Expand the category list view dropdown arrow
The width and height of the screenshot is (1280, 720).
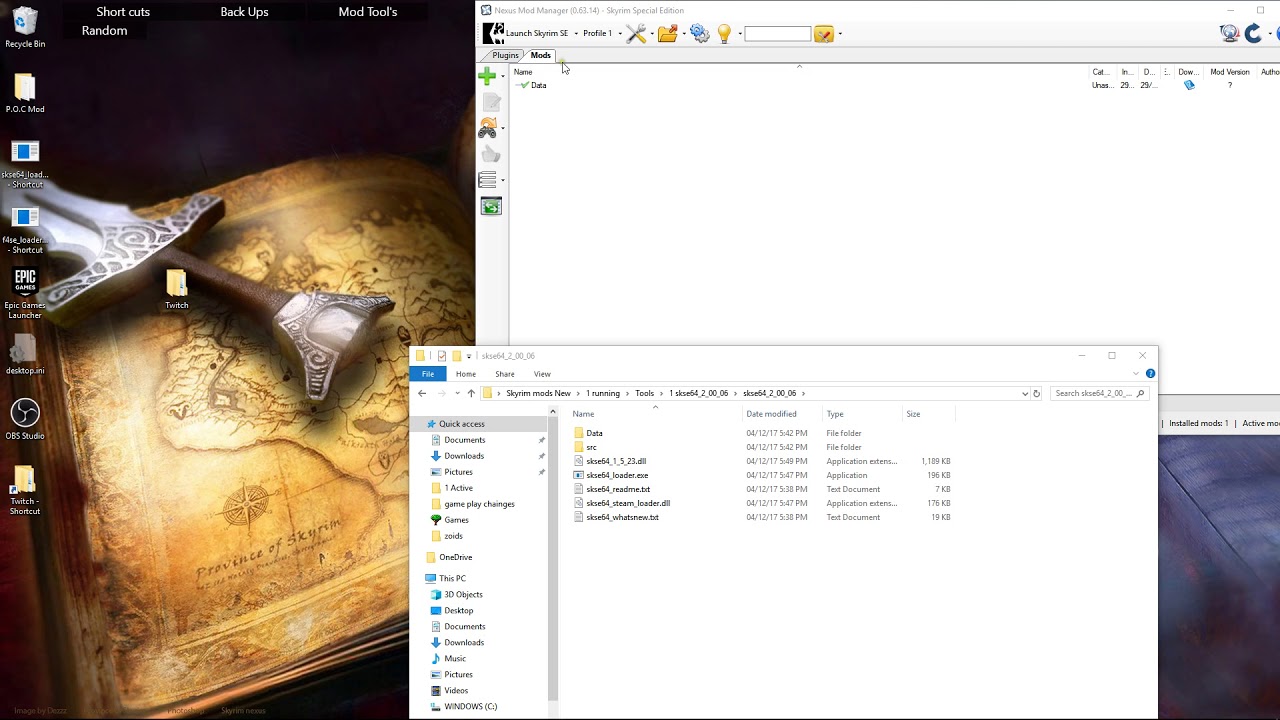pyautogui.click(x=502, y=181)
